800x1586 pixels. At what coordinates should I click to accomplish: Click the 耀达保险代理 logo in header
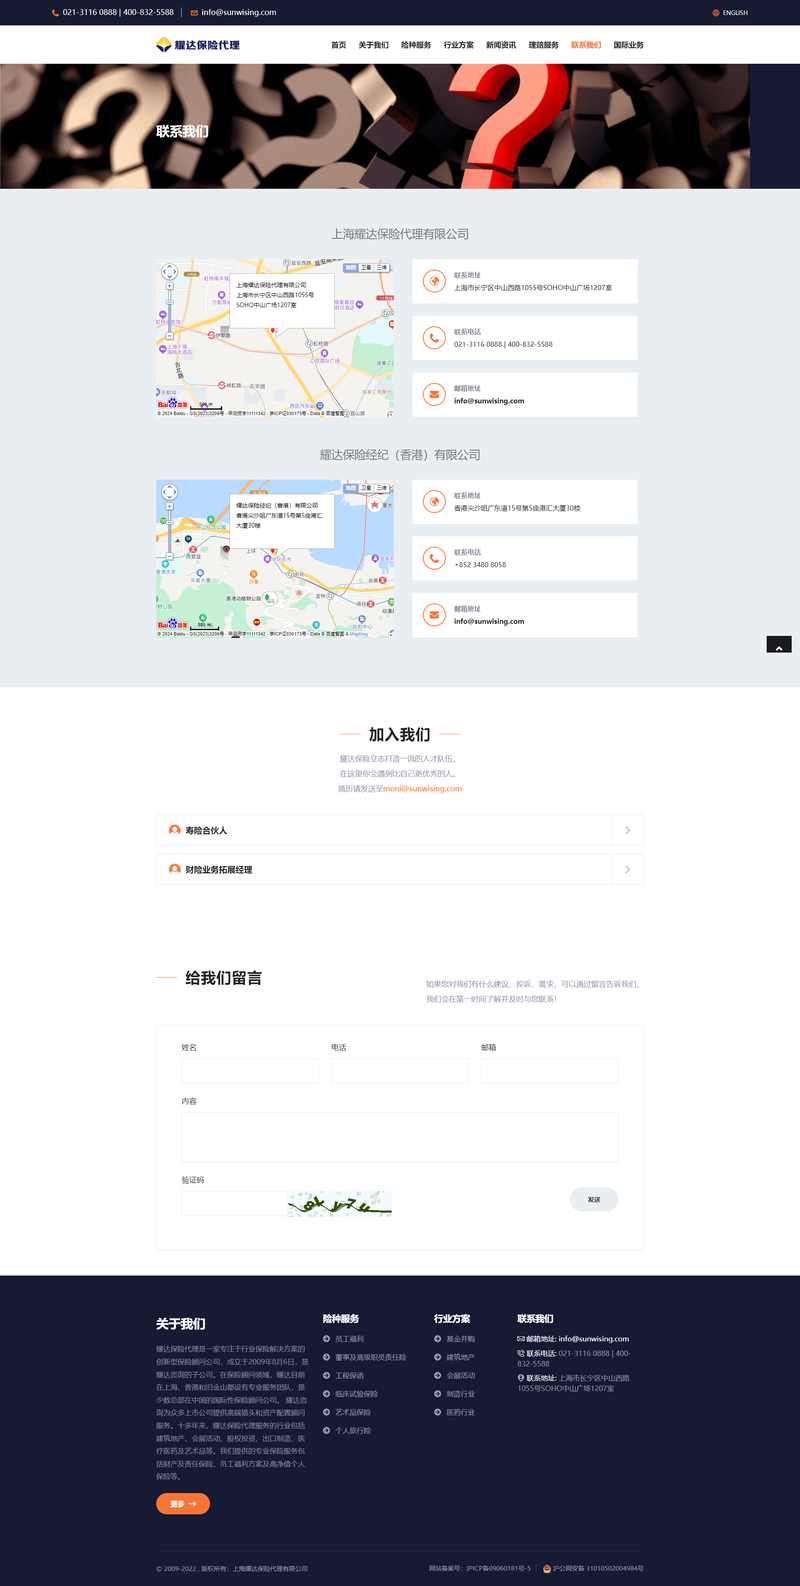(198, 45)
